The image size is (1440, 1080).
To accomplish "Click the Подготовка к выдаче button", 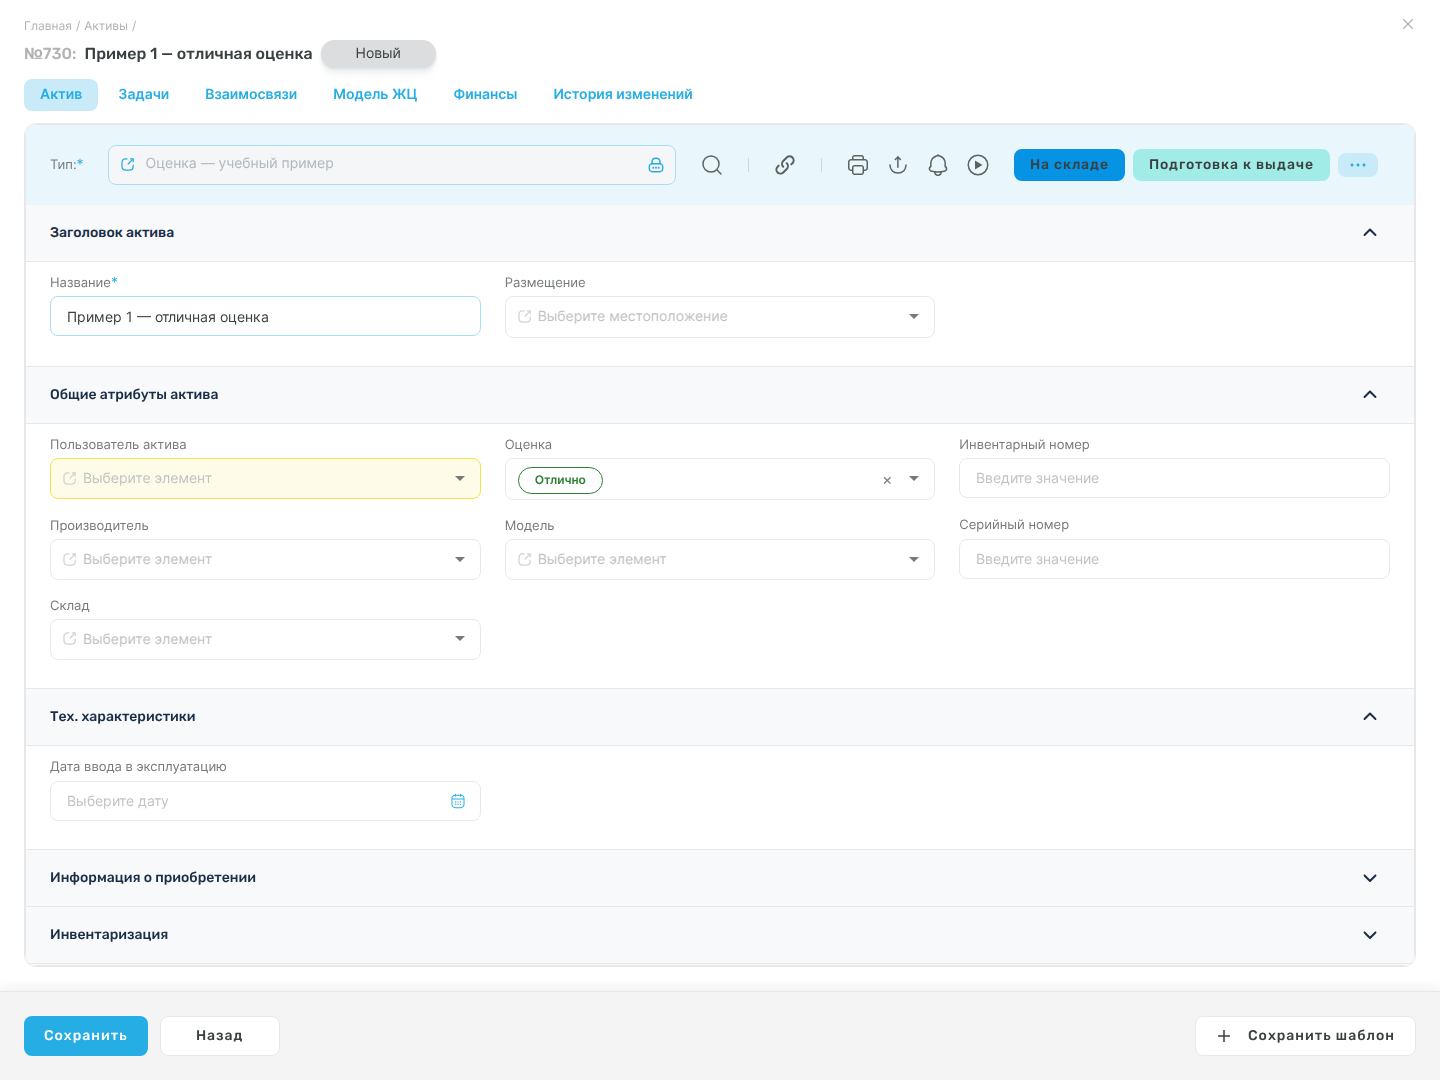I will tap(1231, 165).
